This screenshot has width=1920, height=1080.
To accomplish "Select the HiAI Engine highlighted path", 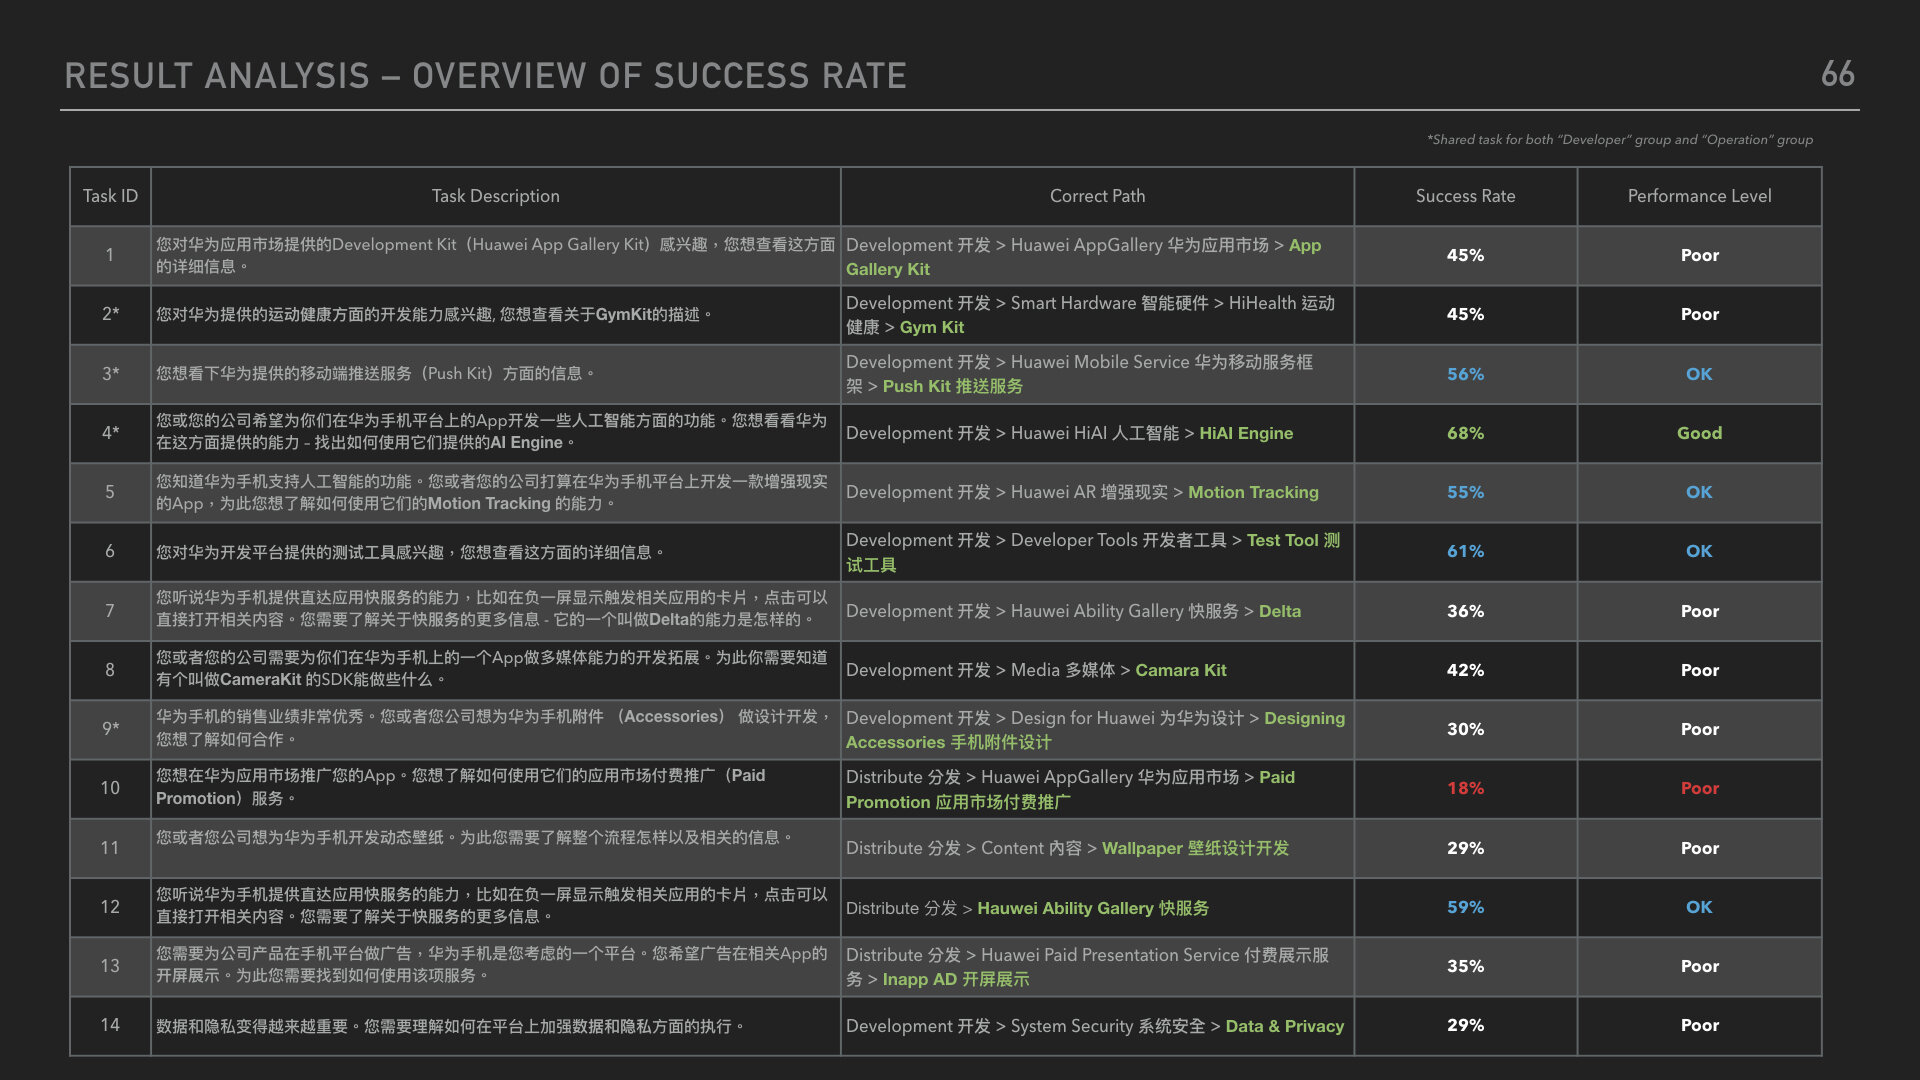I will click(1245, 433).
